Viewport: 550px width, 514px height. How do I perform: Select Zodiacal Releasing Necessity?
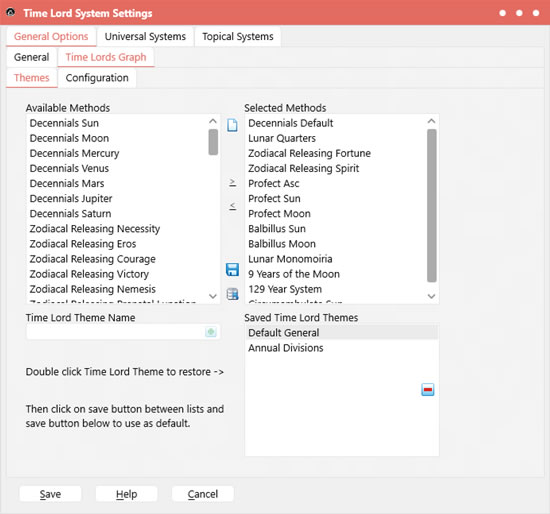click(117, 229)
